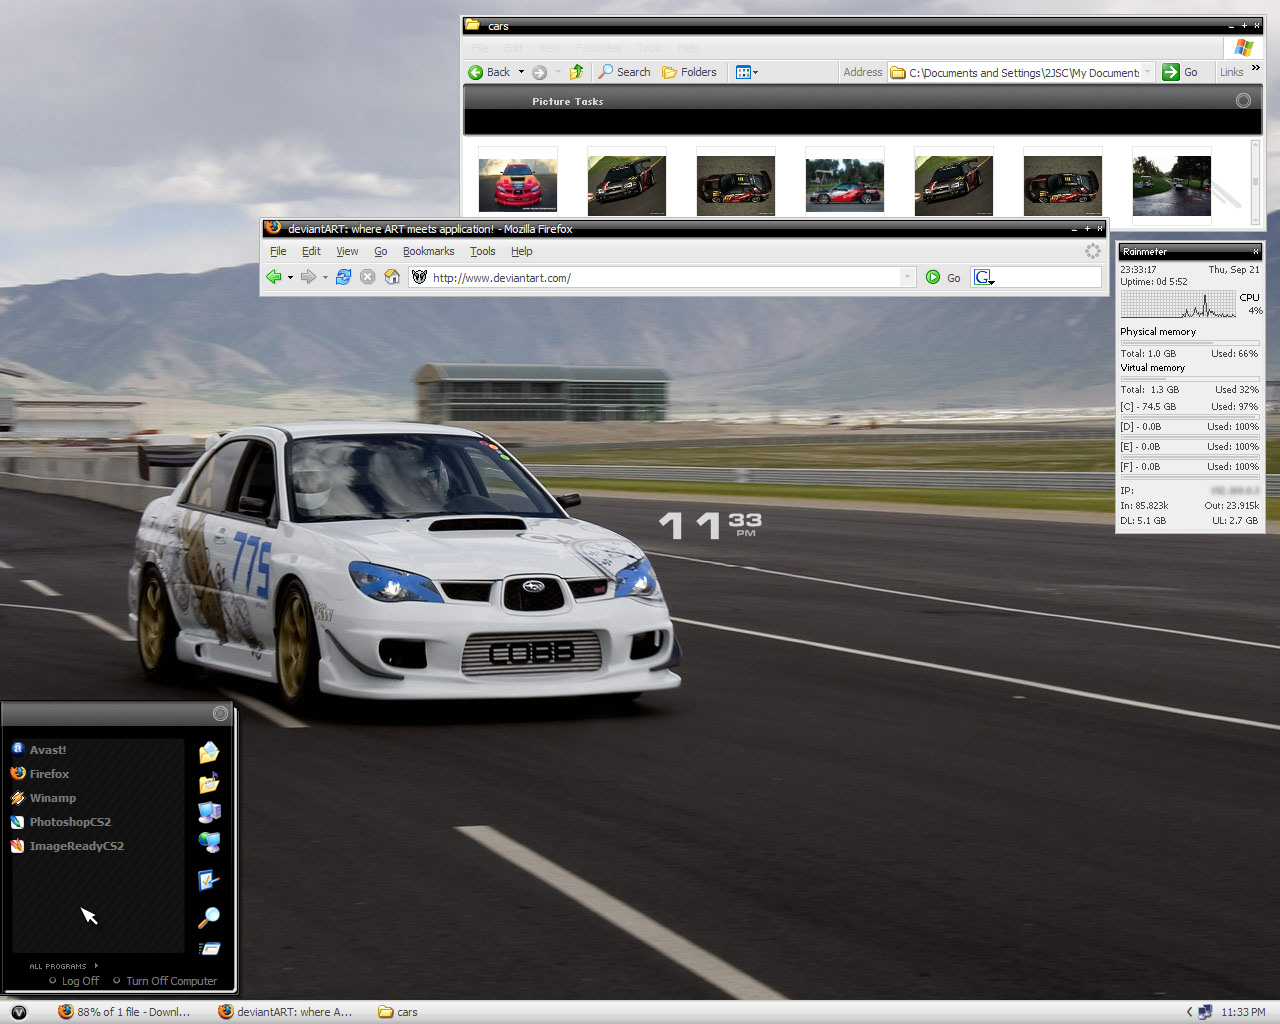Click the Explorer address path field
Screen dimensions: 1280x1024
(1022, 72)
